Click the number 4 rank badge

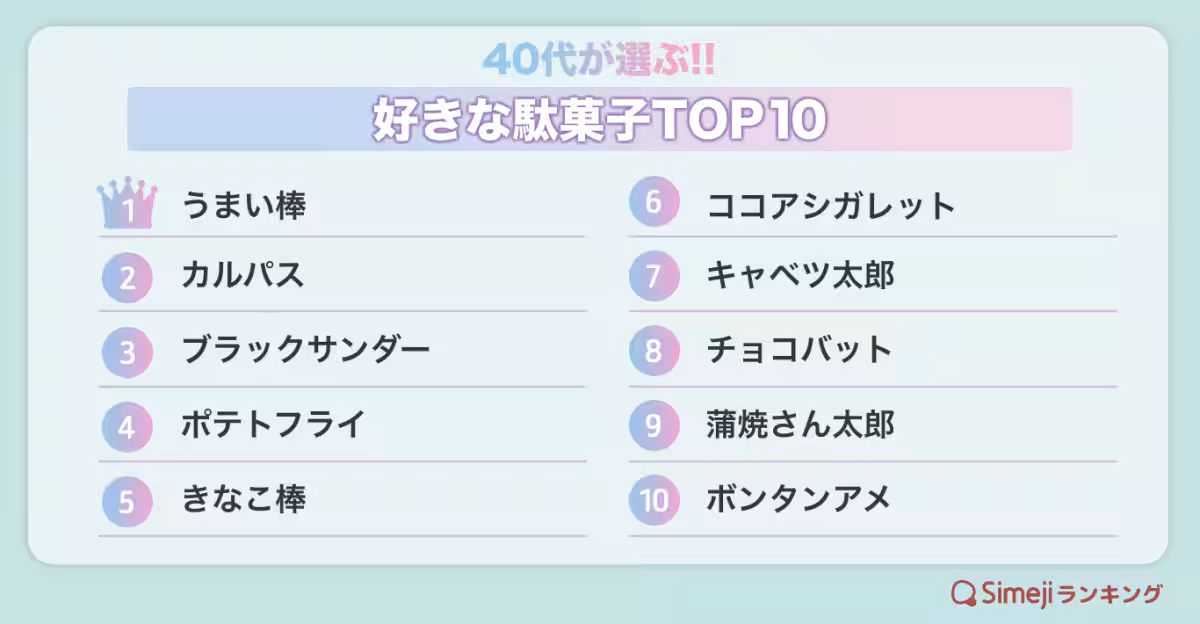127,426
